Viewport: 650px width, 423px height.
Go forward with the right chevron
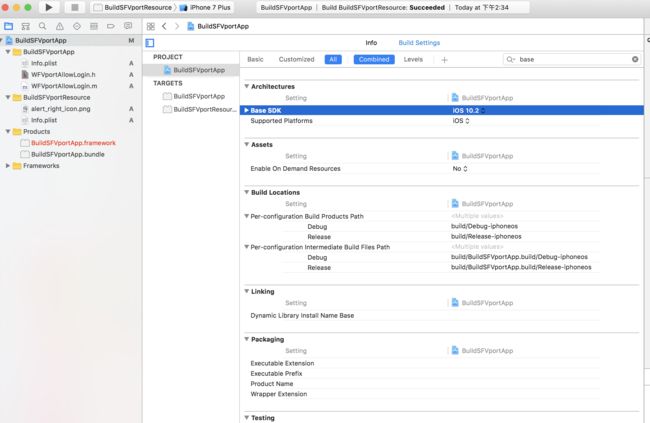coord(177,26)
